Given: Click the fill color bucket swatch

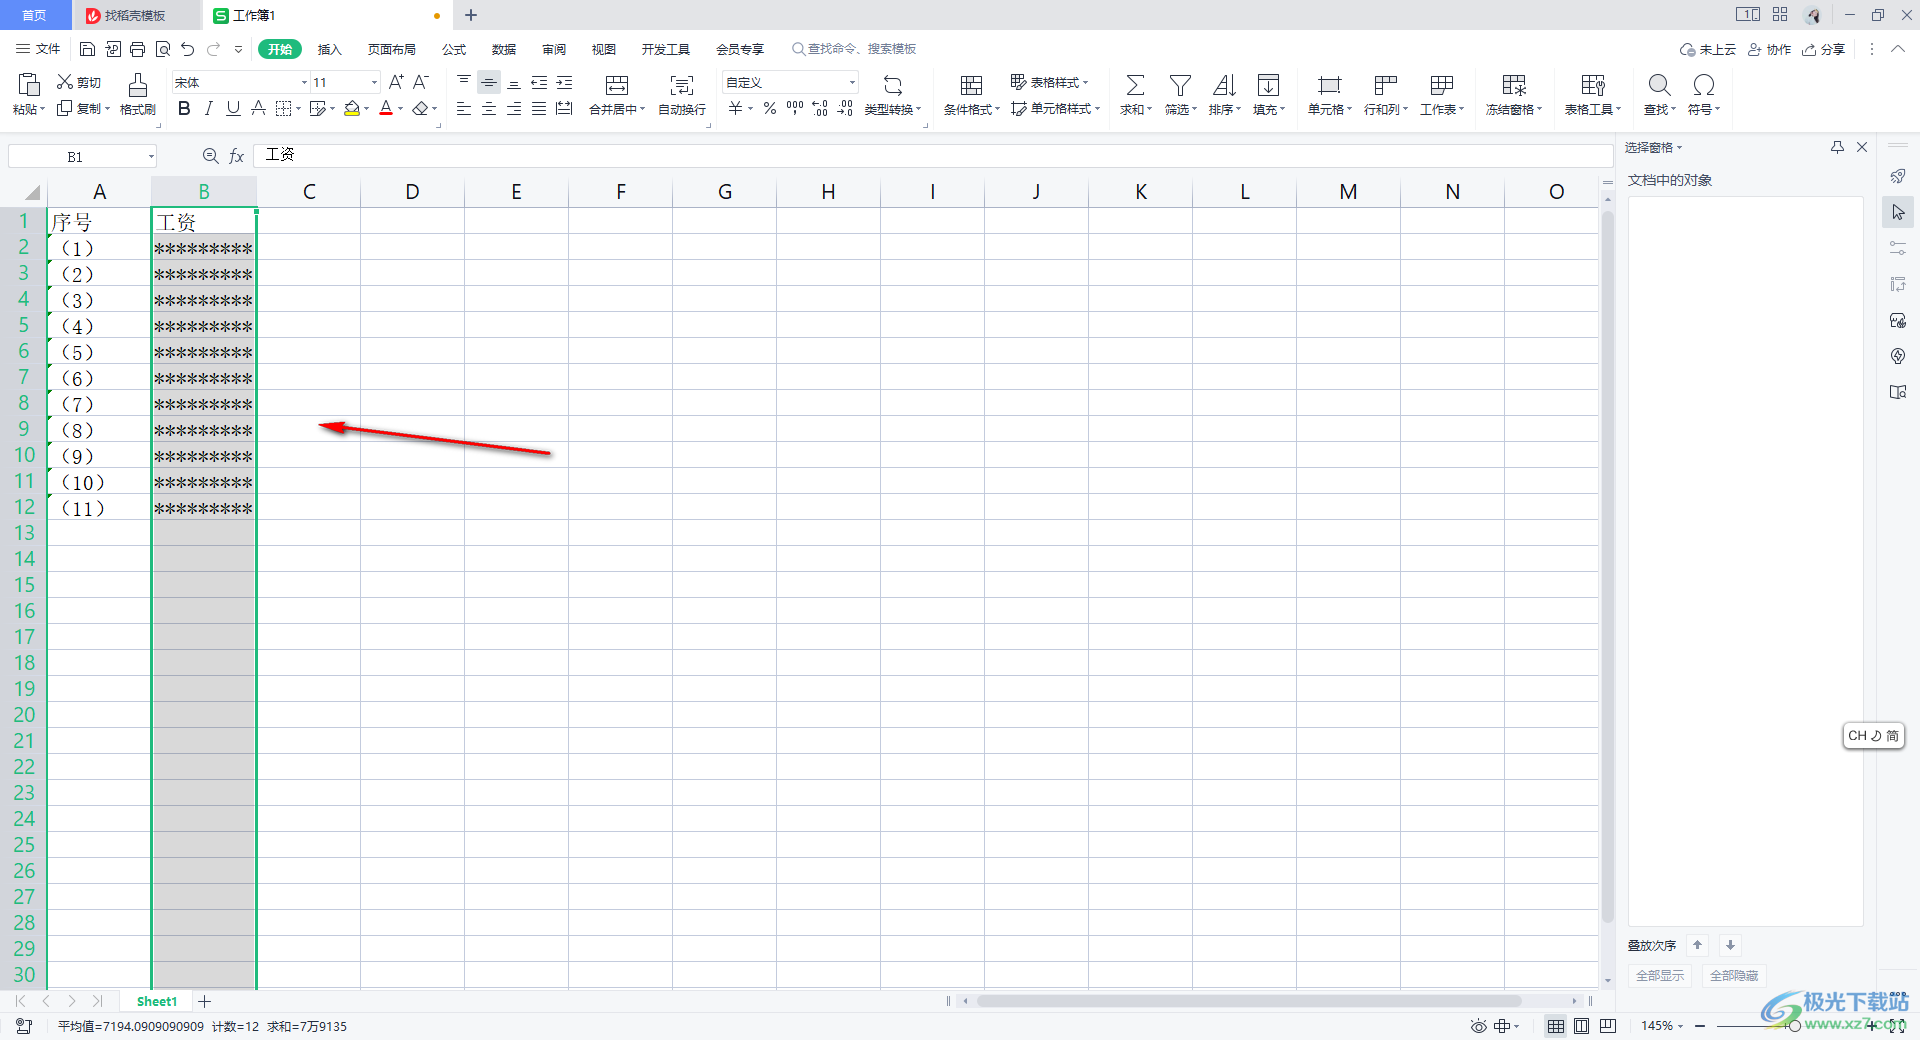Looking at the screenshot, I should (352, 108).
